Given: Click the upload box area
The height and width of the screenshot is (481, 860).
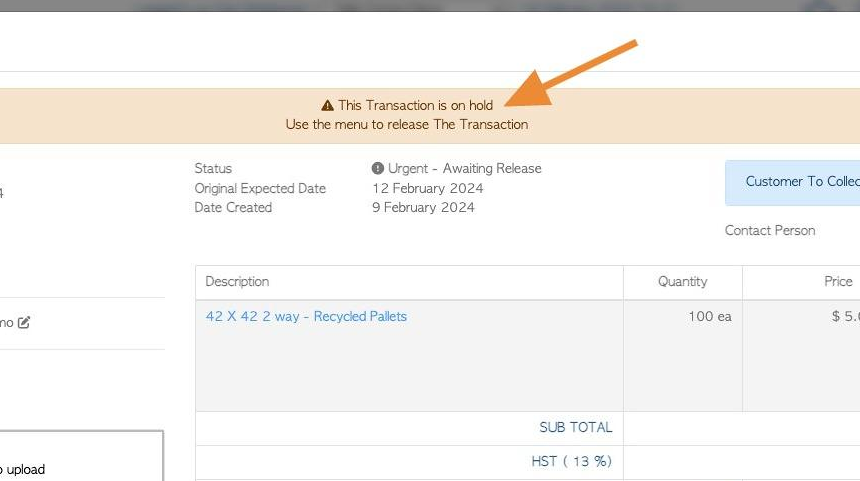Looking at the screenshot, I should coord(81,456).
